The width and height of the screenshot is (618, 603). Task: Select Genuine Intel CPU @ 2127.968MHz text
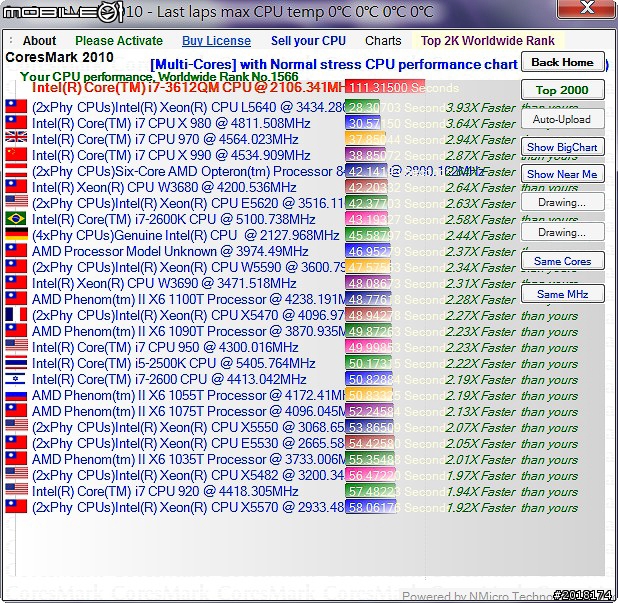(x=185, y=235)
